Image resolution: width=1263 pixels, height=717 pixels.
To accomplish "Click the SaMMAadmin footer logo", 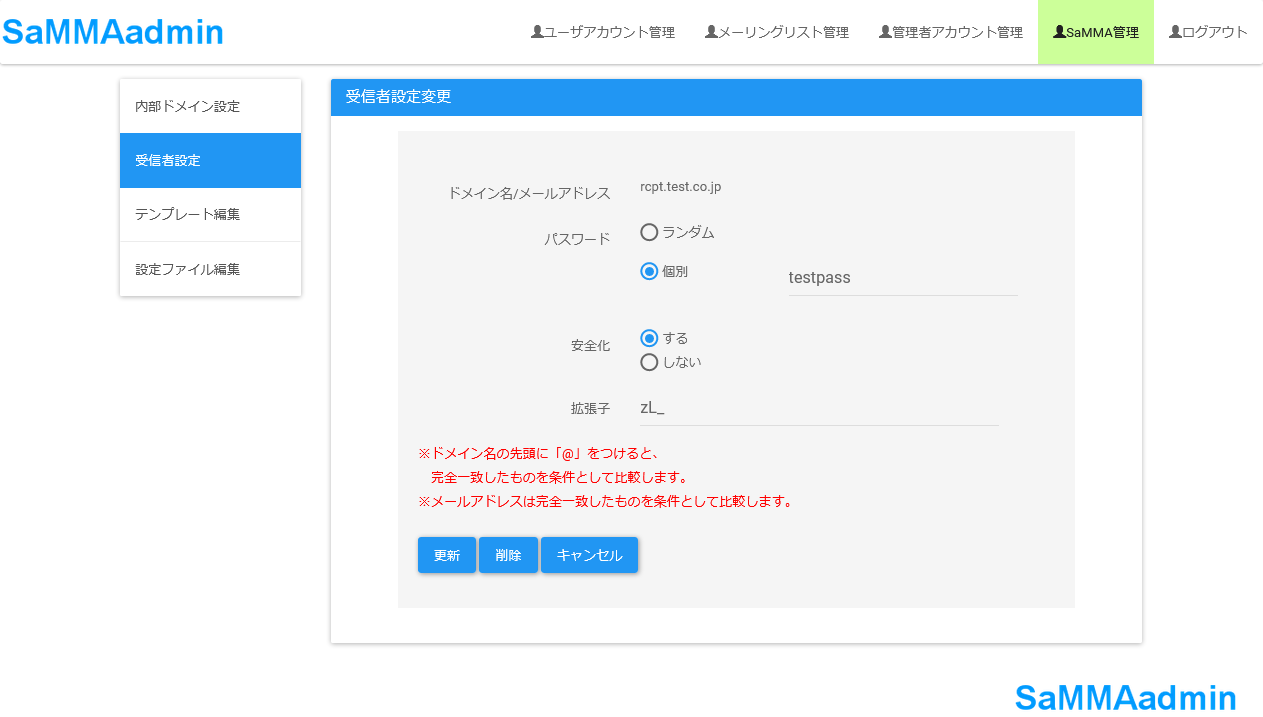I will (x=1126, y=697).
